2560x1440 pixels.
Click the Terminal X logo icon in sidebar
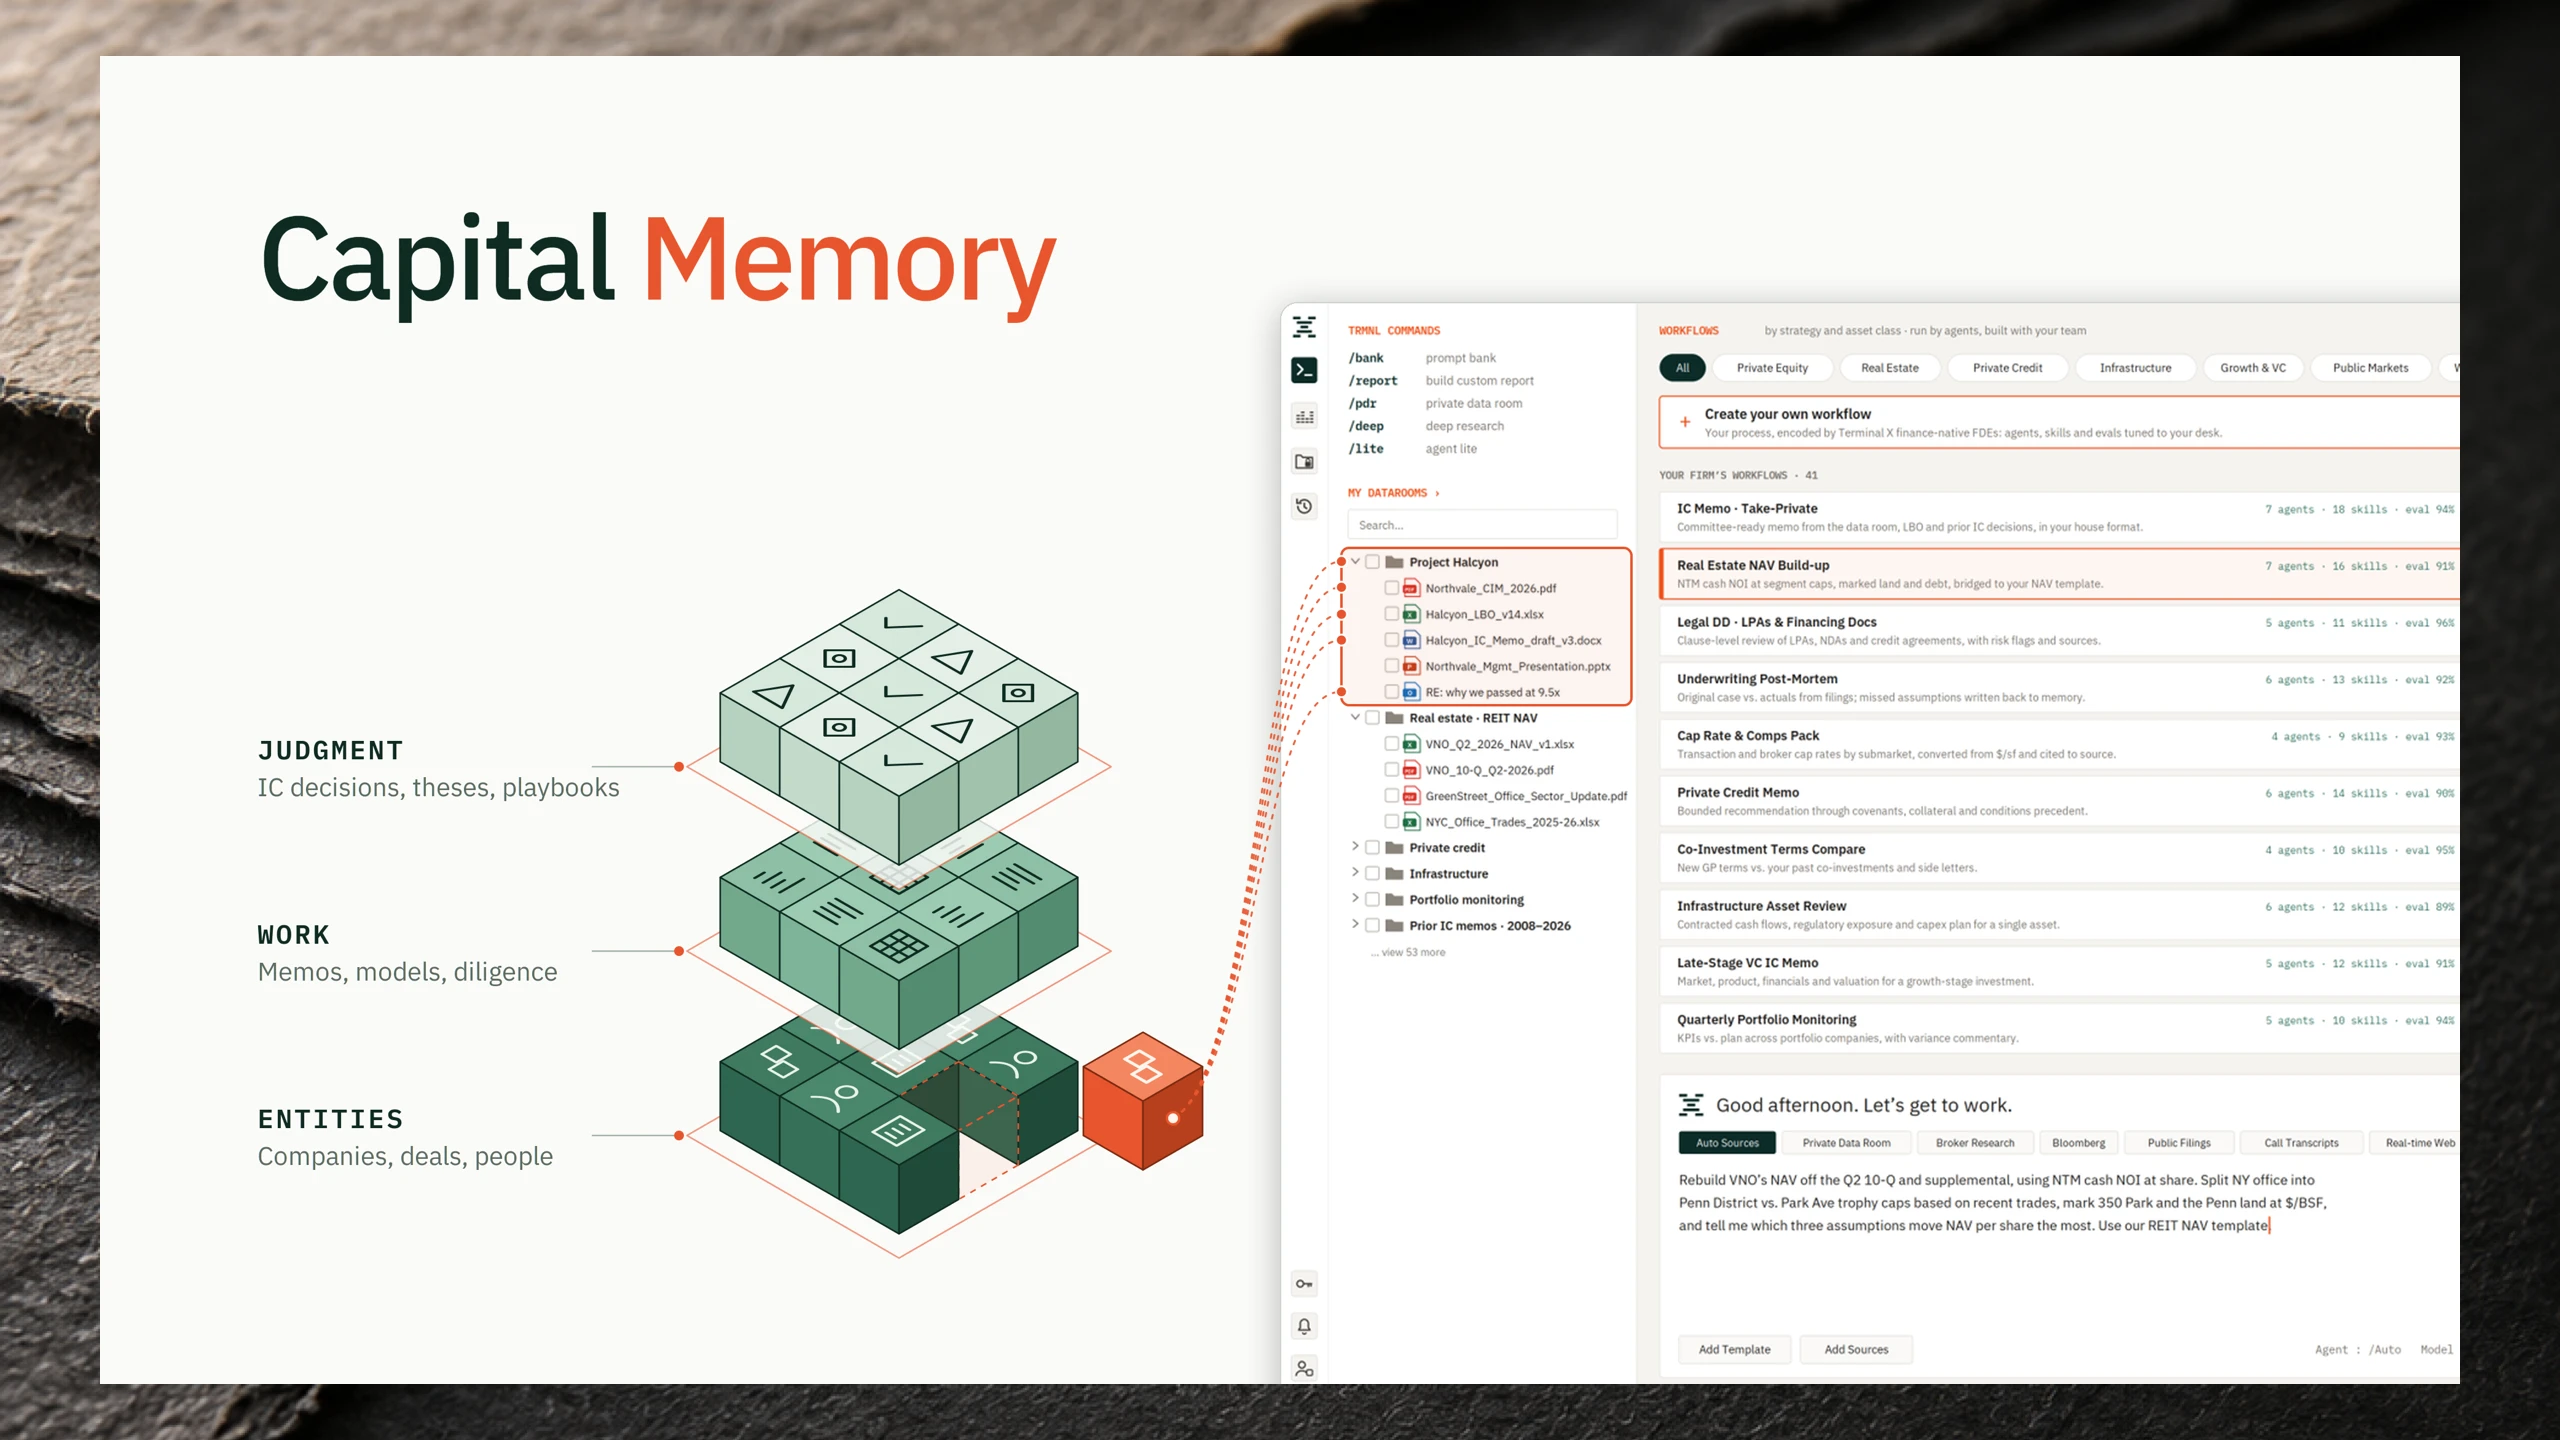coord(1304,327)
